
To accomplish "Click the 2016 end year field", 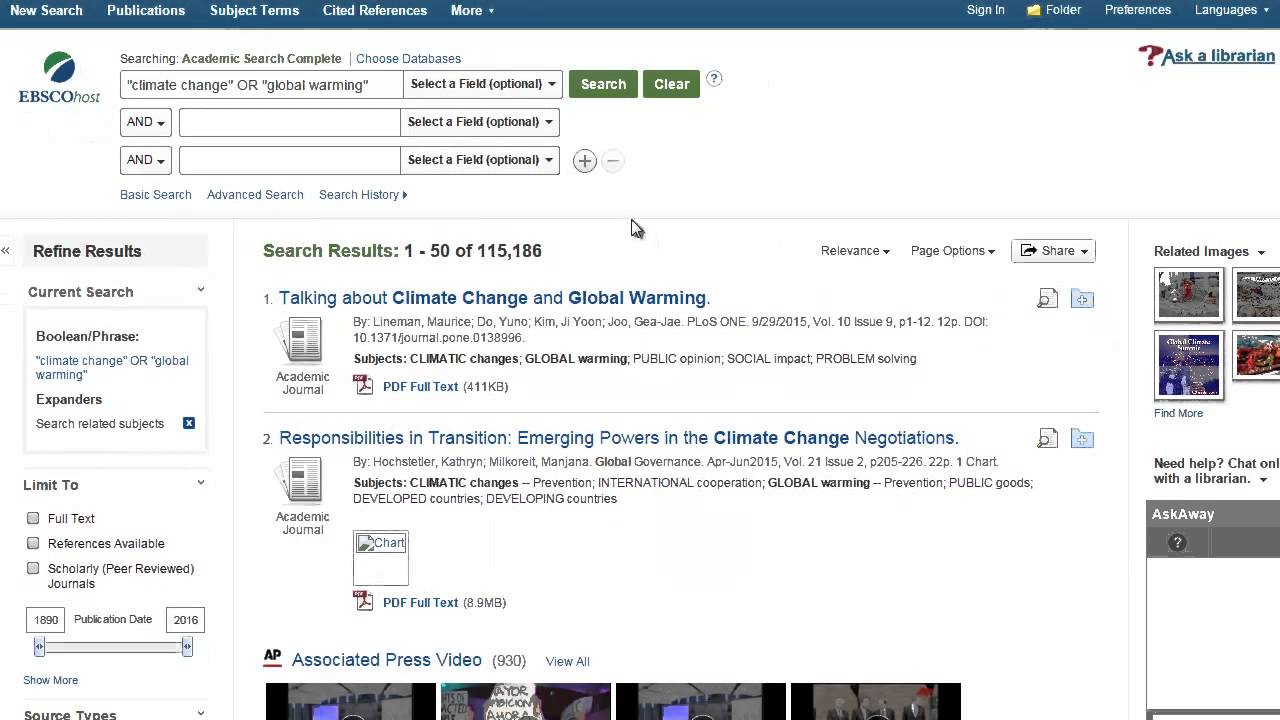I will (x=185, y=620).
